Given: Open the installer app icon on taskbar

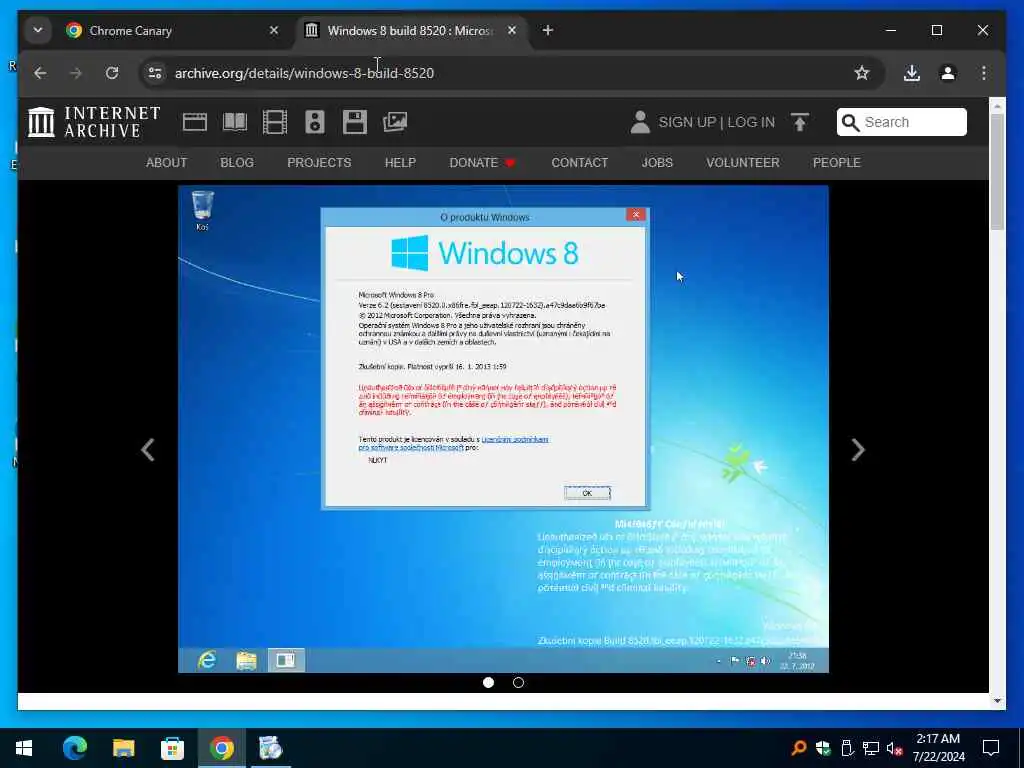Looking at the screenshot, I should pyautogui.click(x=270, y=748).
